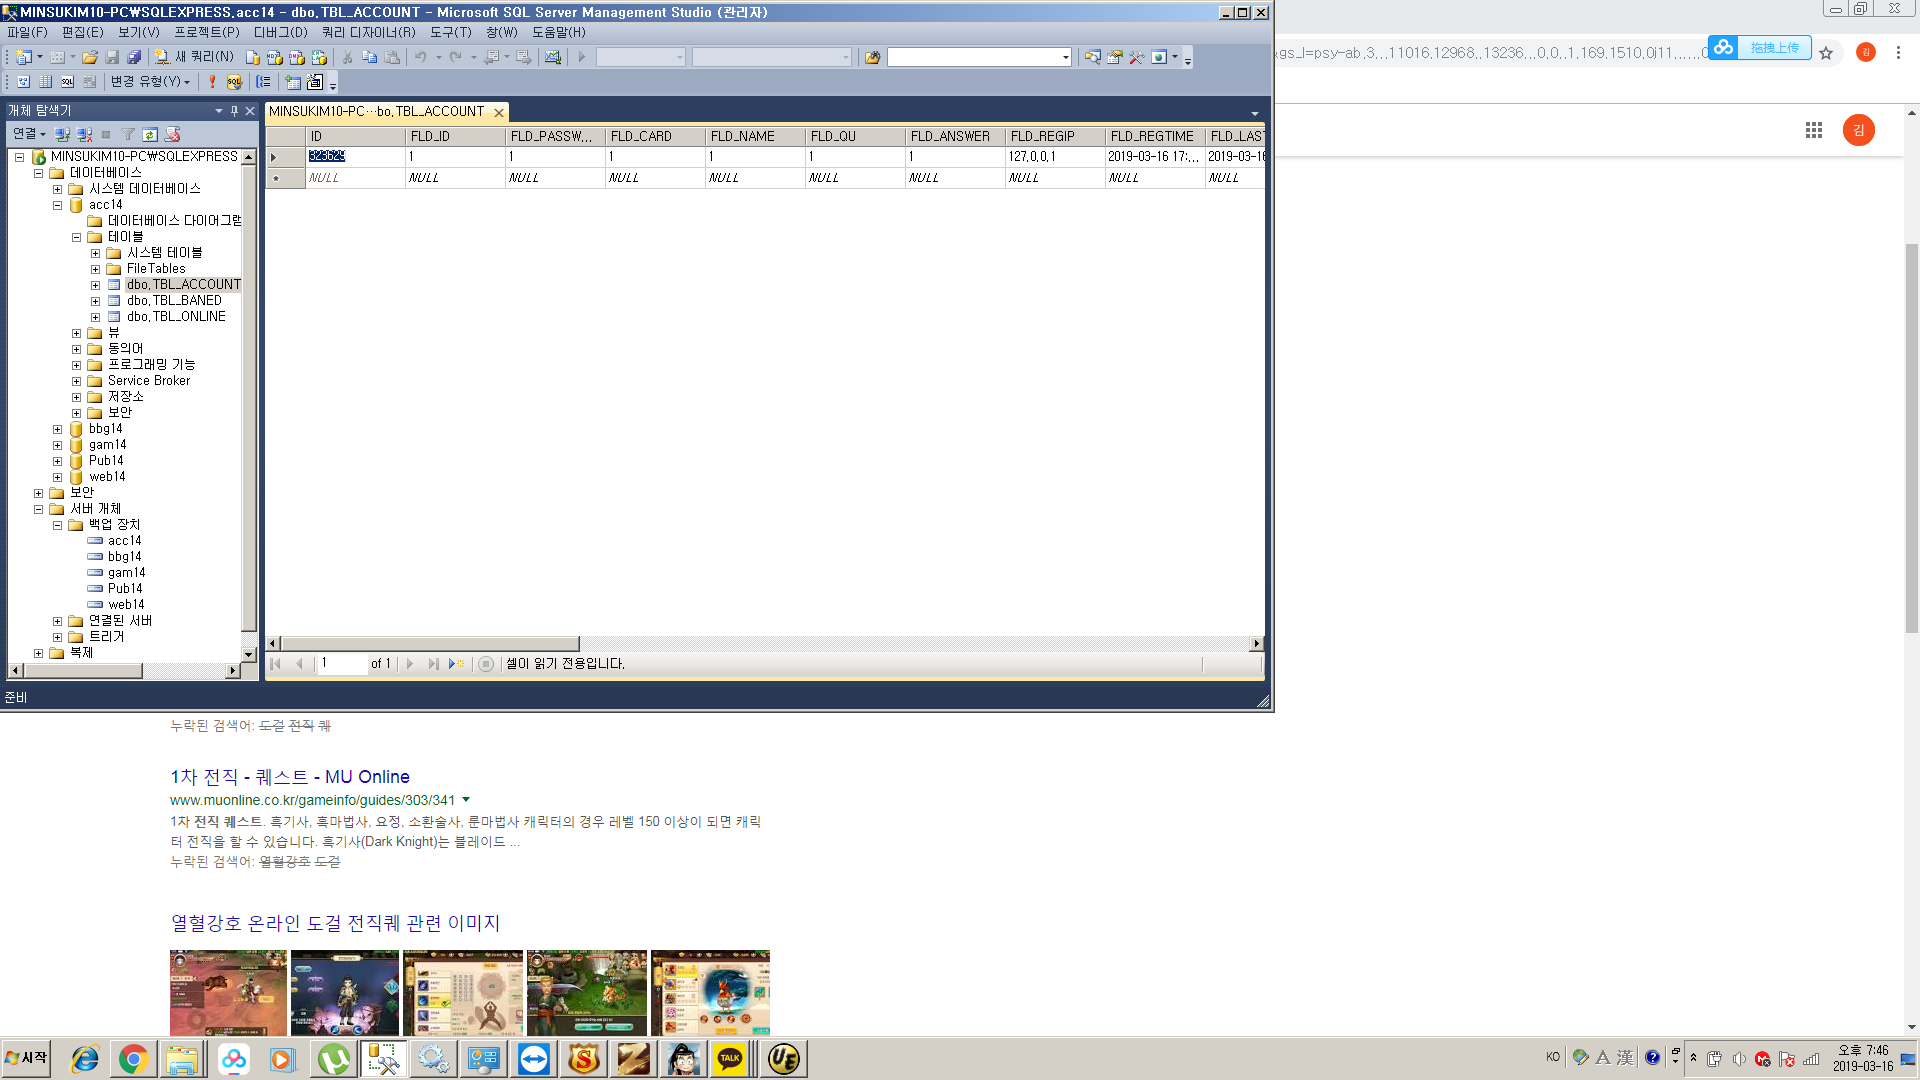Viewport: 1920px width, 1080px height.
Task: Click the FLD_NAME column header
Action: pyautogui.click(x=755, y=137)
